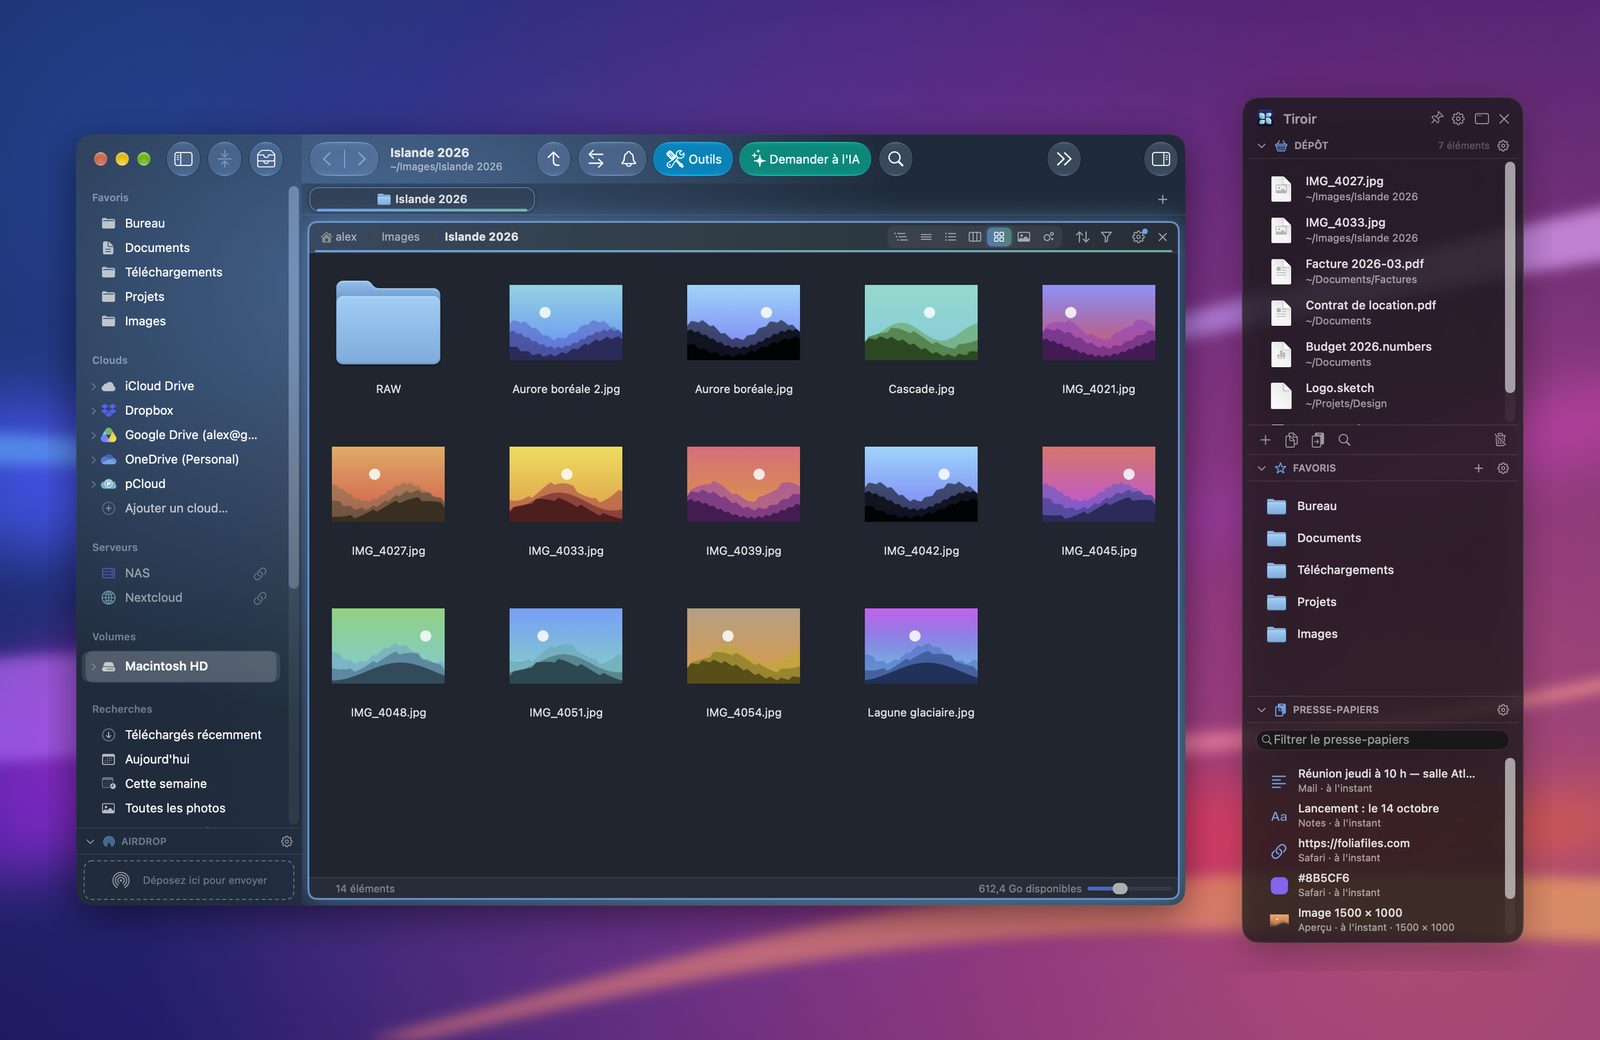Click the sync arrows toolbar icon
Image resolution: width=1600 pixels, height=1040 pixels.
coord(596,159)
